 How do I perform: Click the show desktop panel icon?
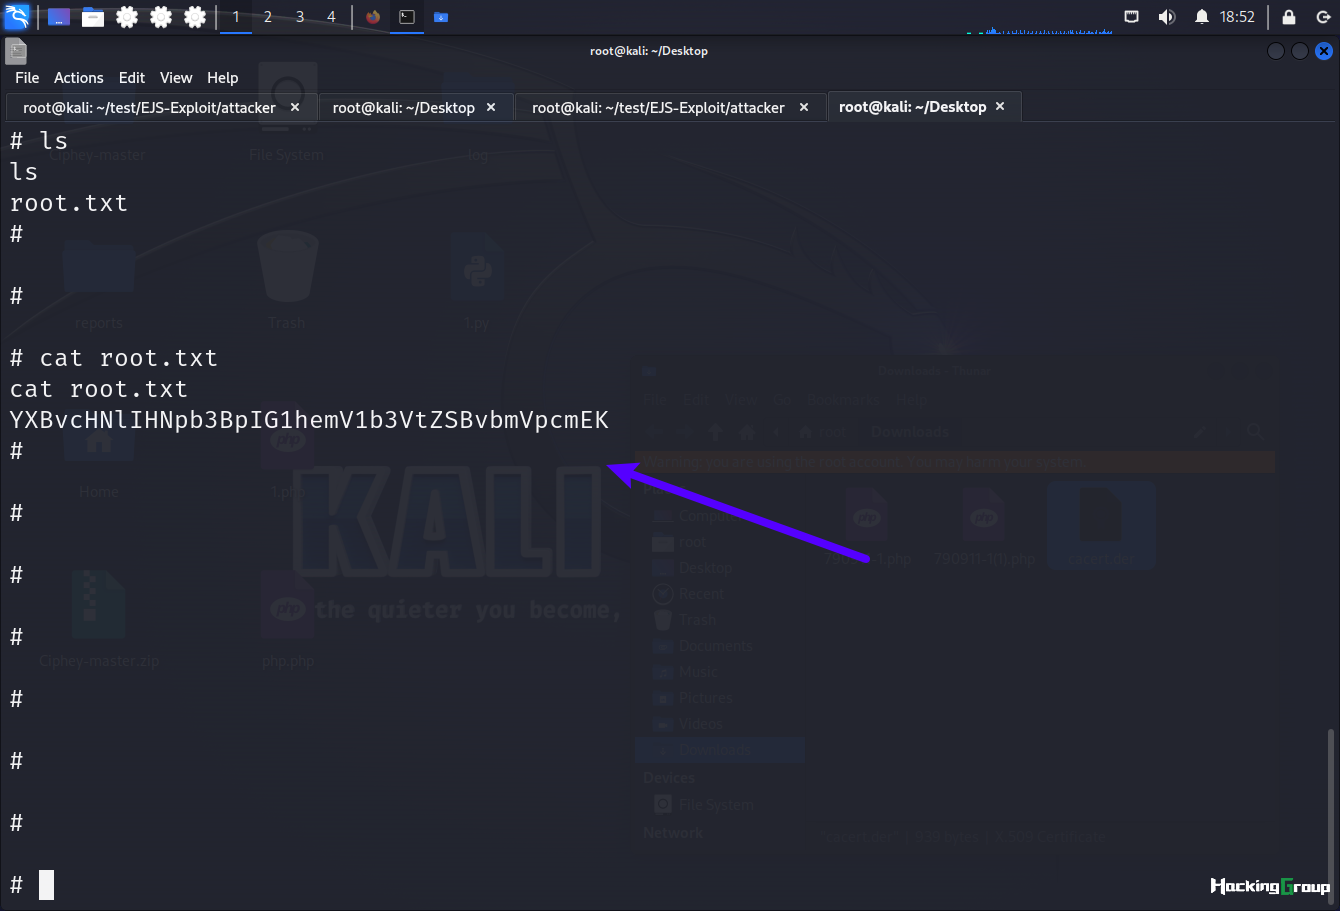(x=59, y=17)
